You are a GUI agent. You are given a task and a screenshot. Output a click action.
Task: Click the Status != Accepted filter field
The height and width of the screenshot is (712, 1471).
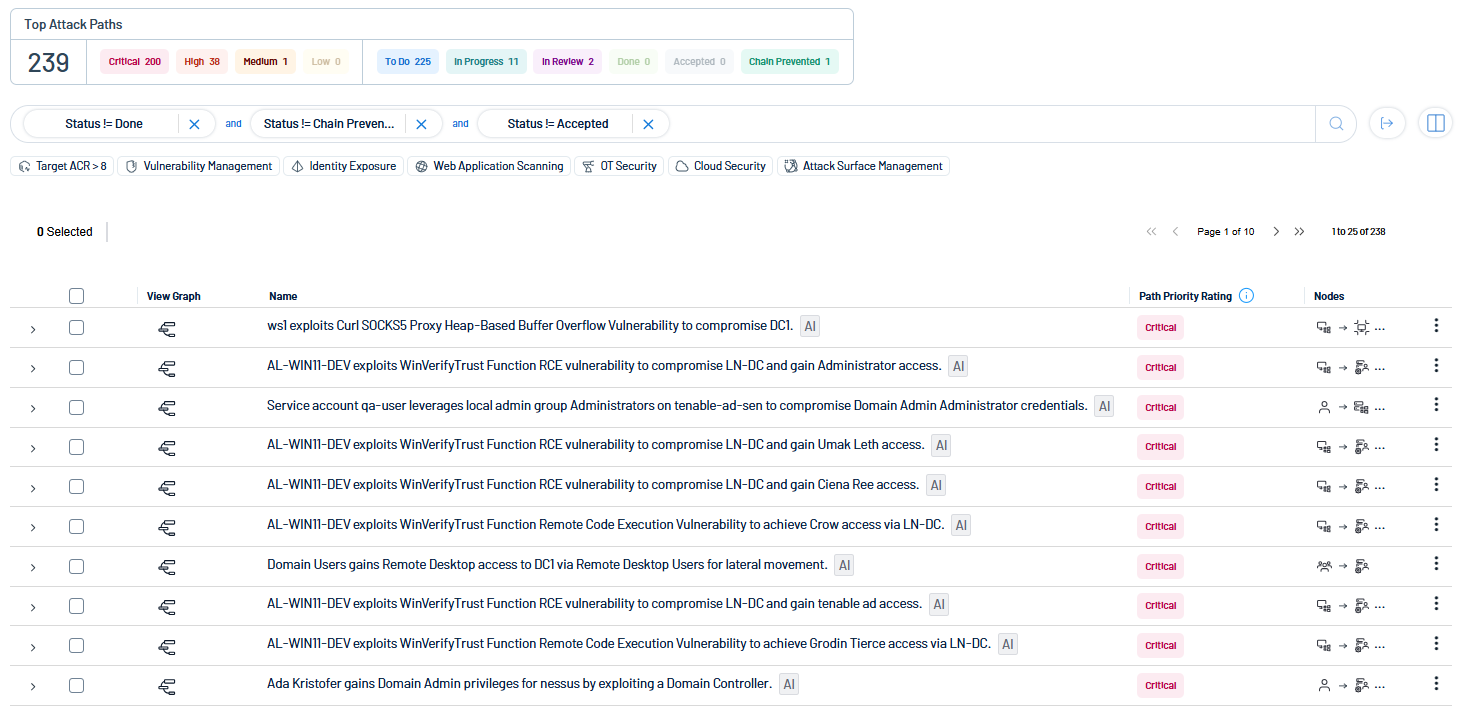[x=557, y=124]
